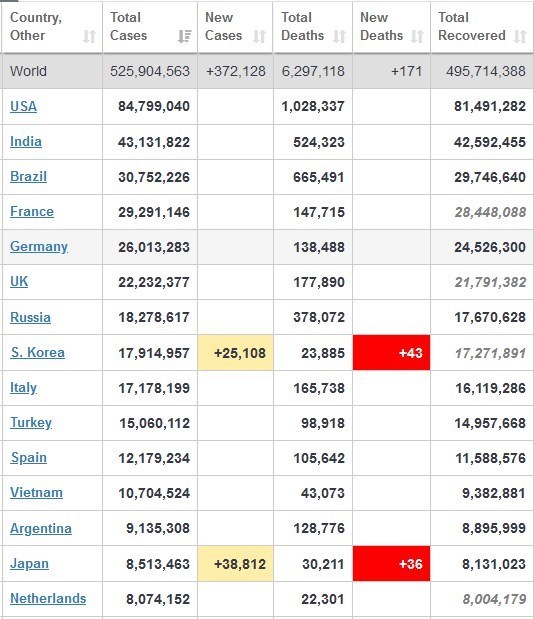The image size is (534, 619).
Task: Follow the Brazil link
Action: point(28,176)
